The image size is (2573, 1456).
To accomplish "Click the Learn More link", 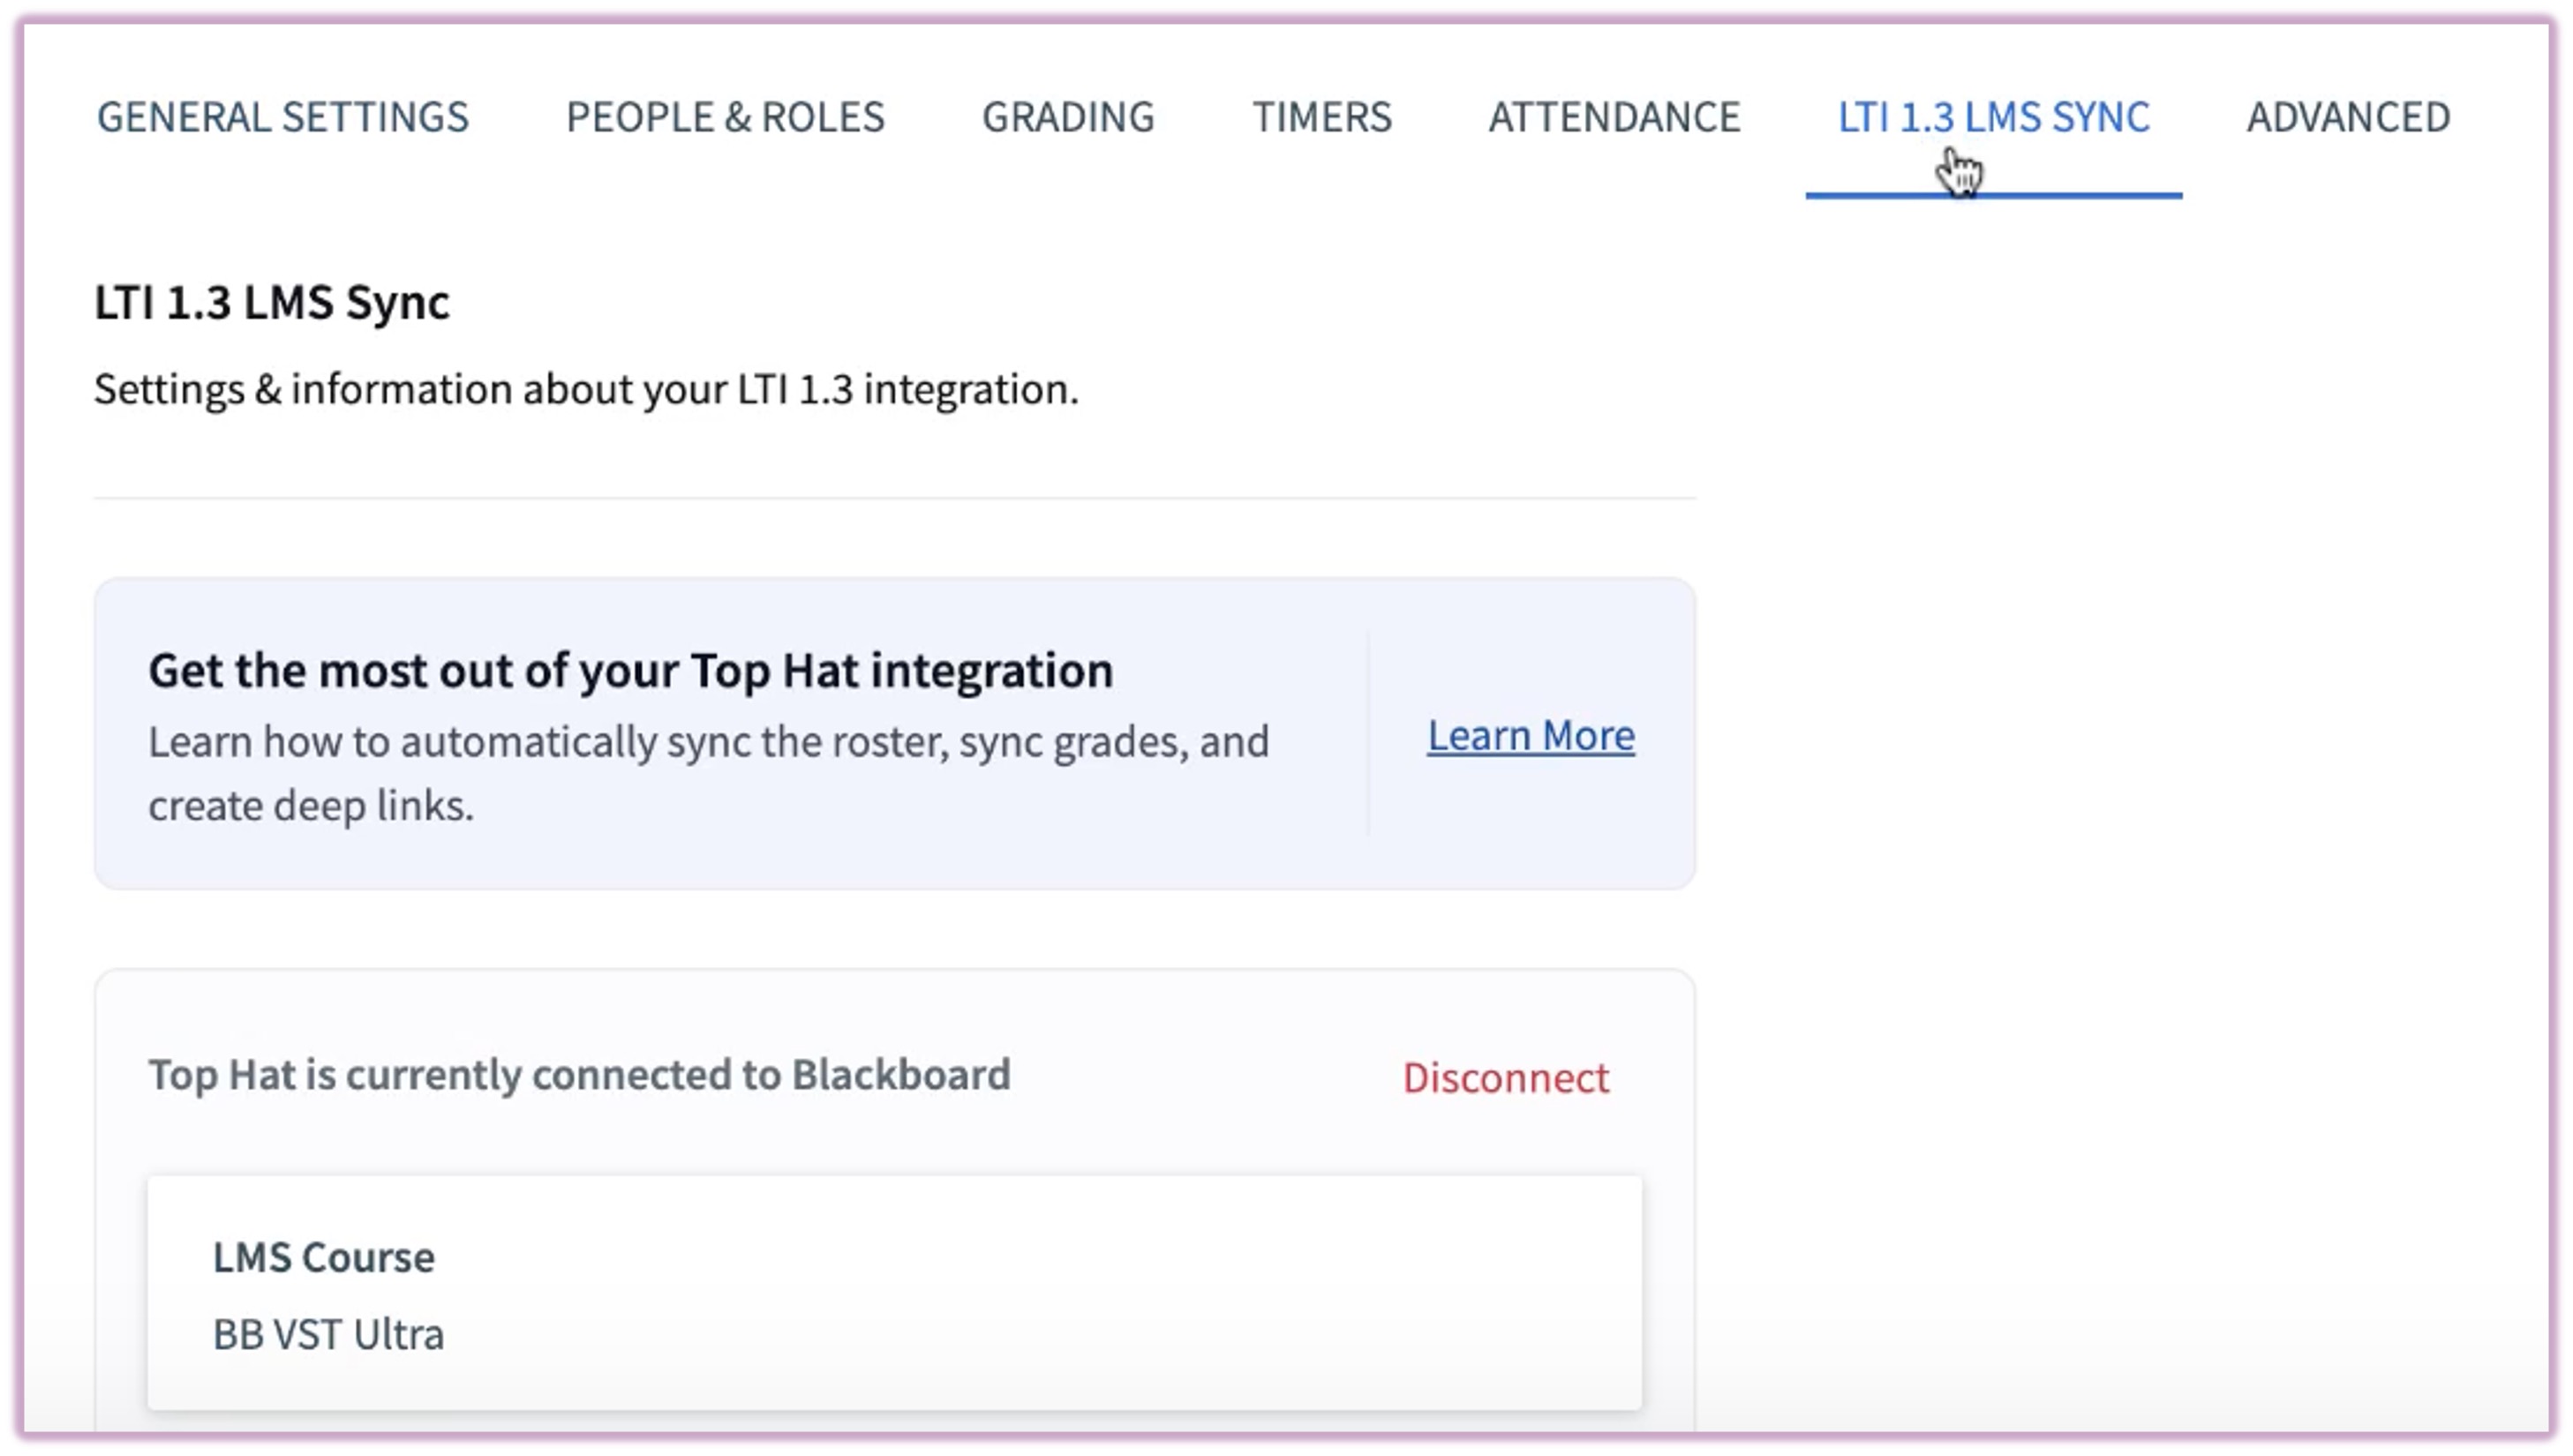I will [1530, 736].
